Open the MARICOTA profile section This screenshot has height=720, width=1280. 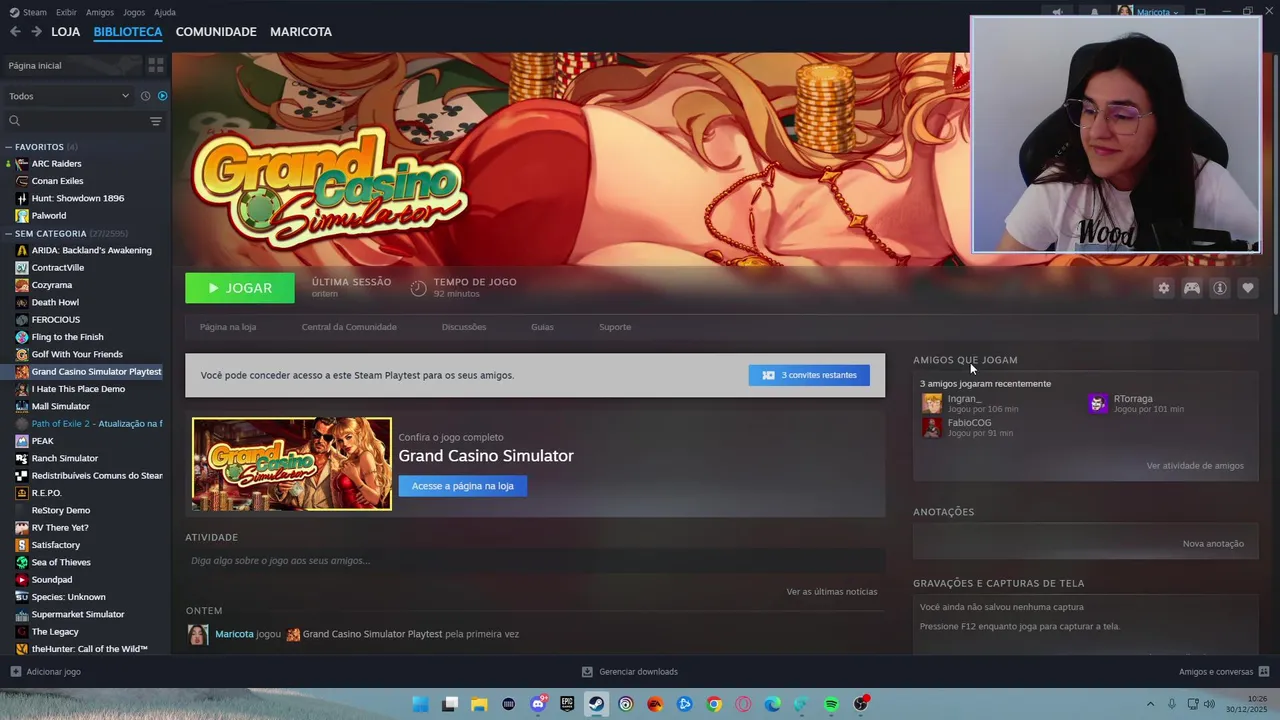click(x=301, y=32)
